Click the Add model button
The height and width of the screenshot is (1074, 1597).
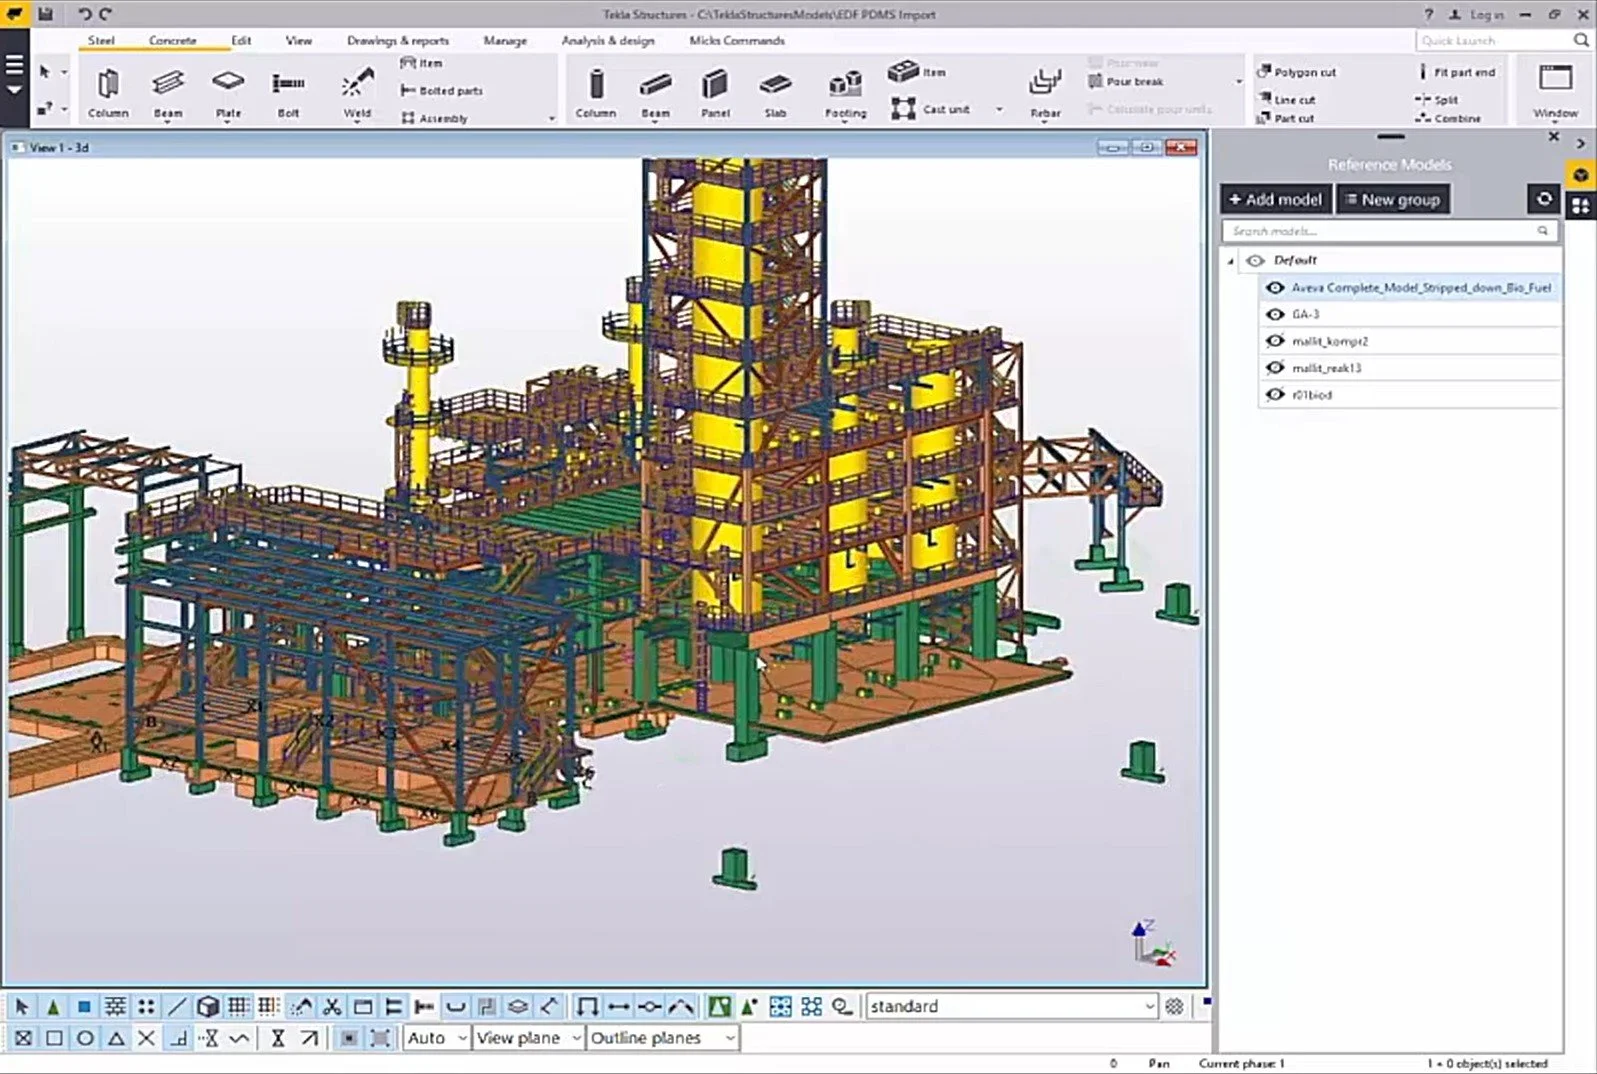[1276, 199]
